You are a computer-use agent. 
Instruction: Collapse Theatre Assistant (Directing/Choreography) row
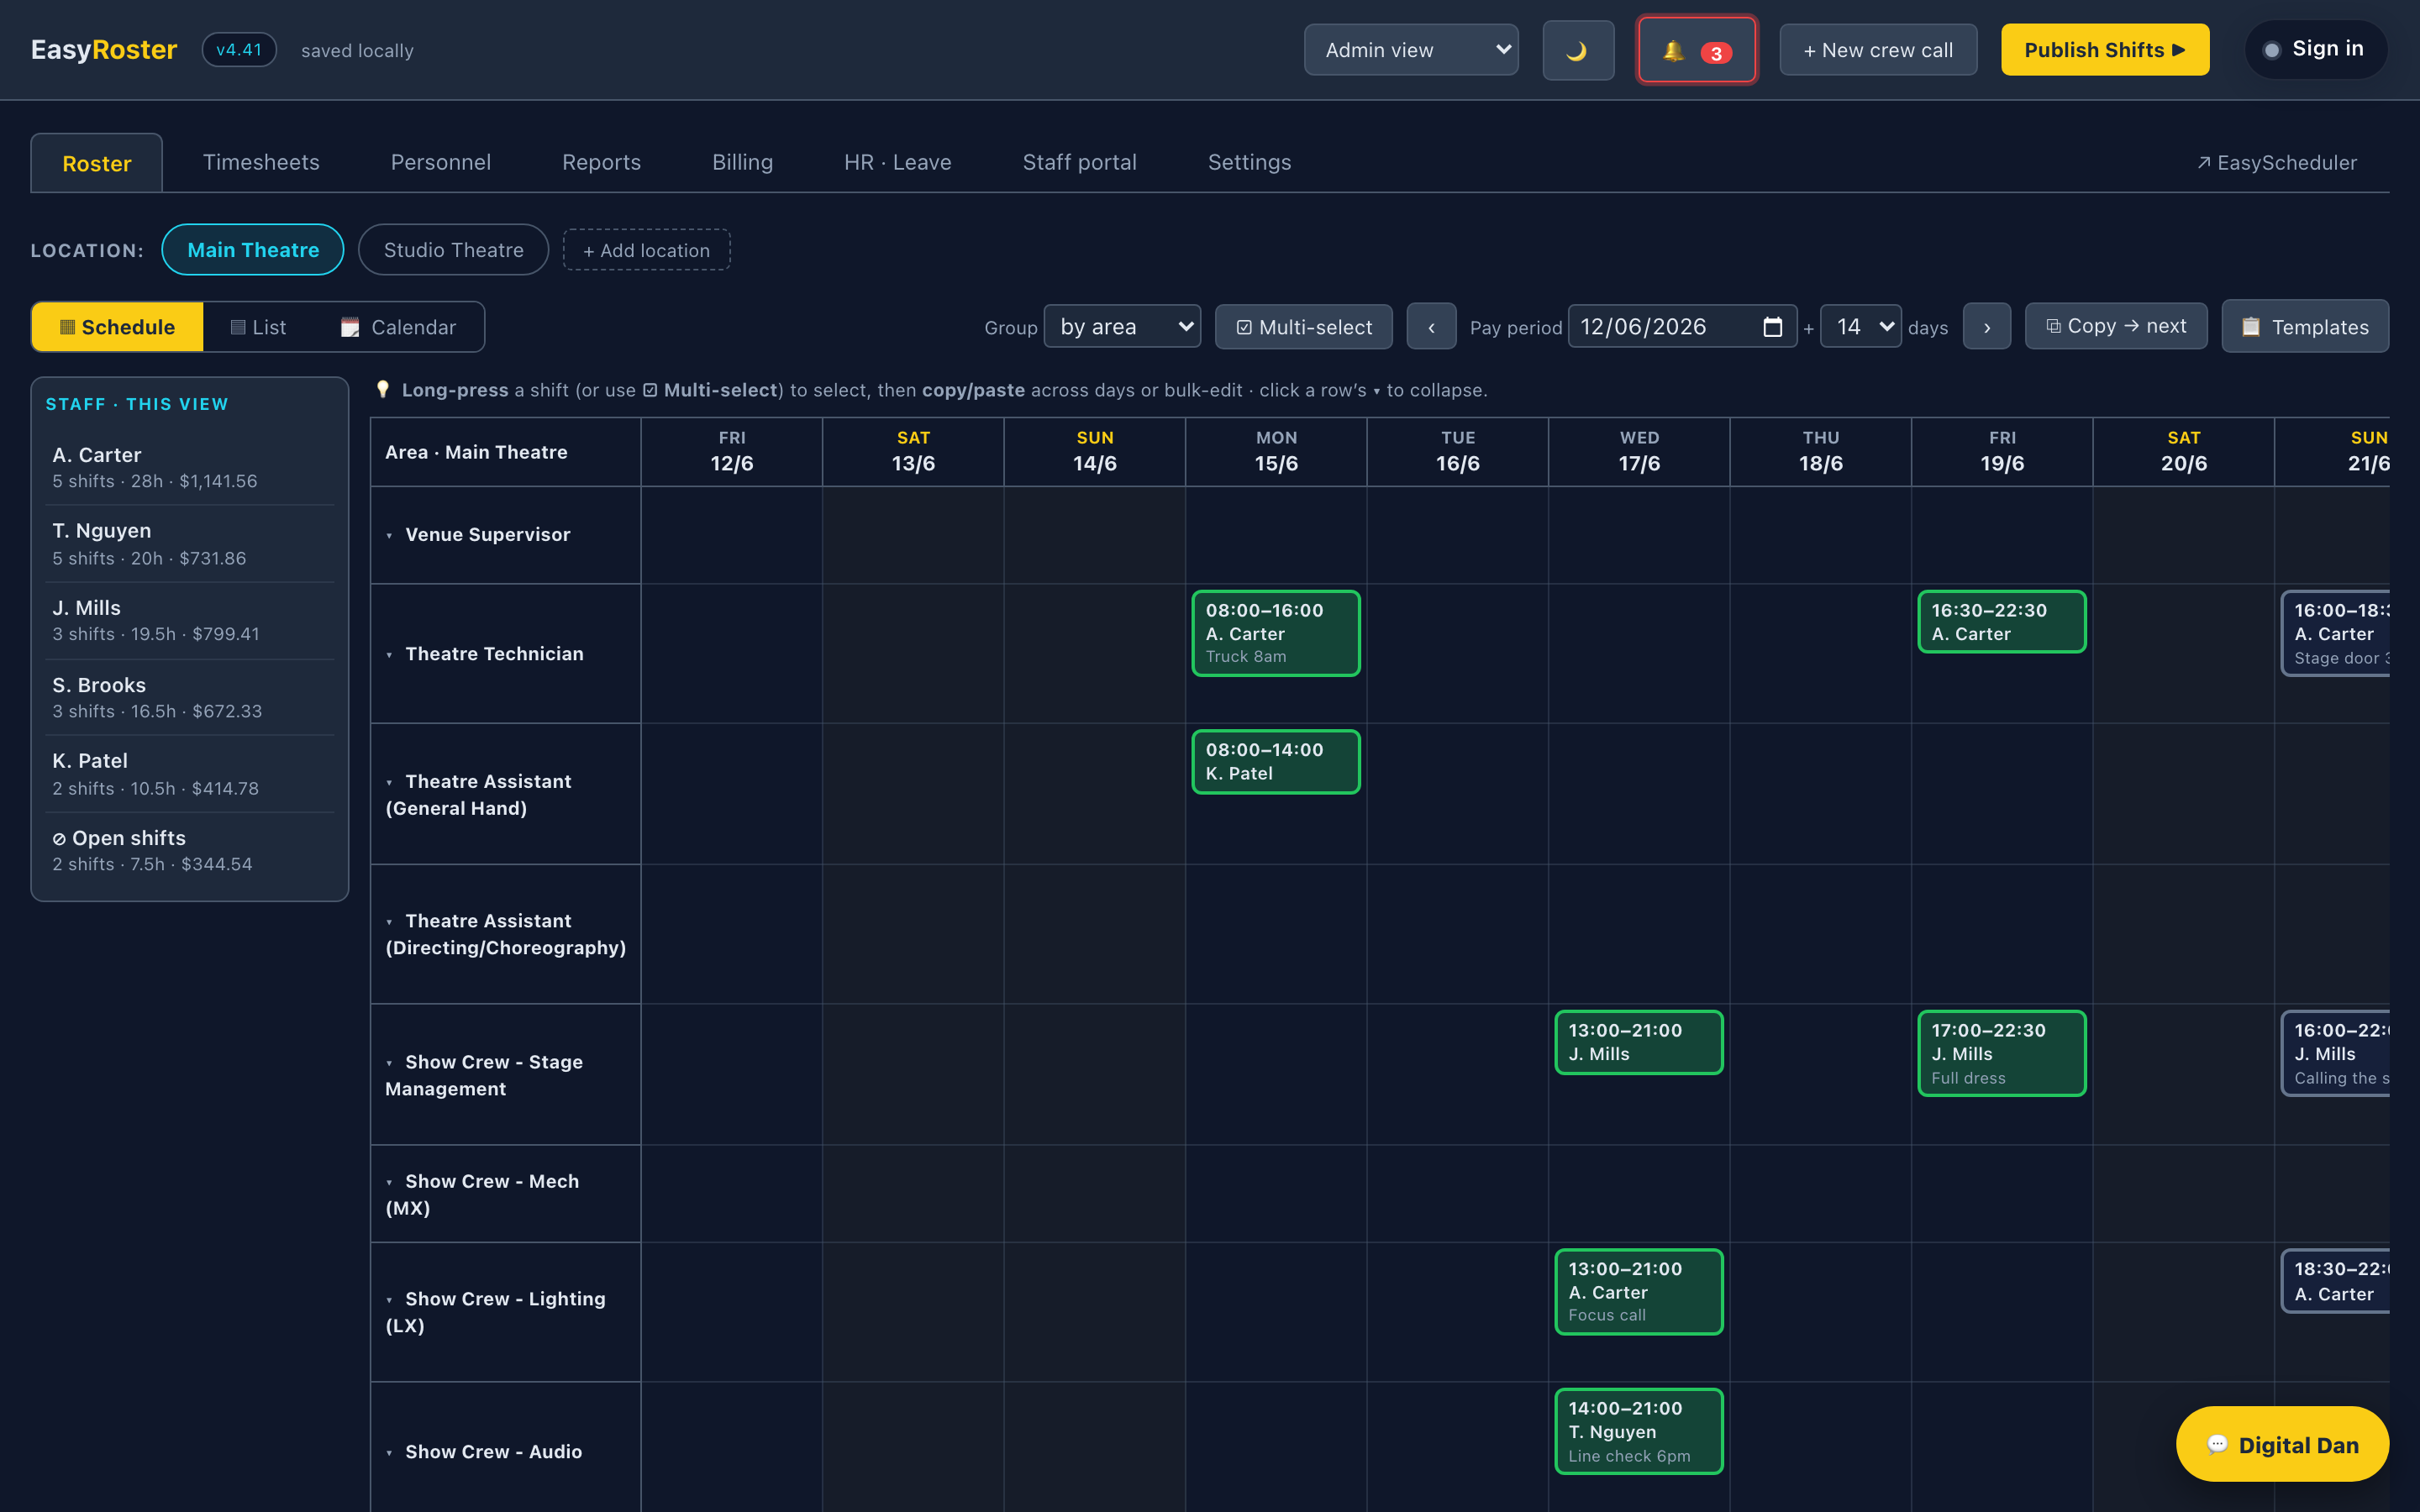(389, 922)
